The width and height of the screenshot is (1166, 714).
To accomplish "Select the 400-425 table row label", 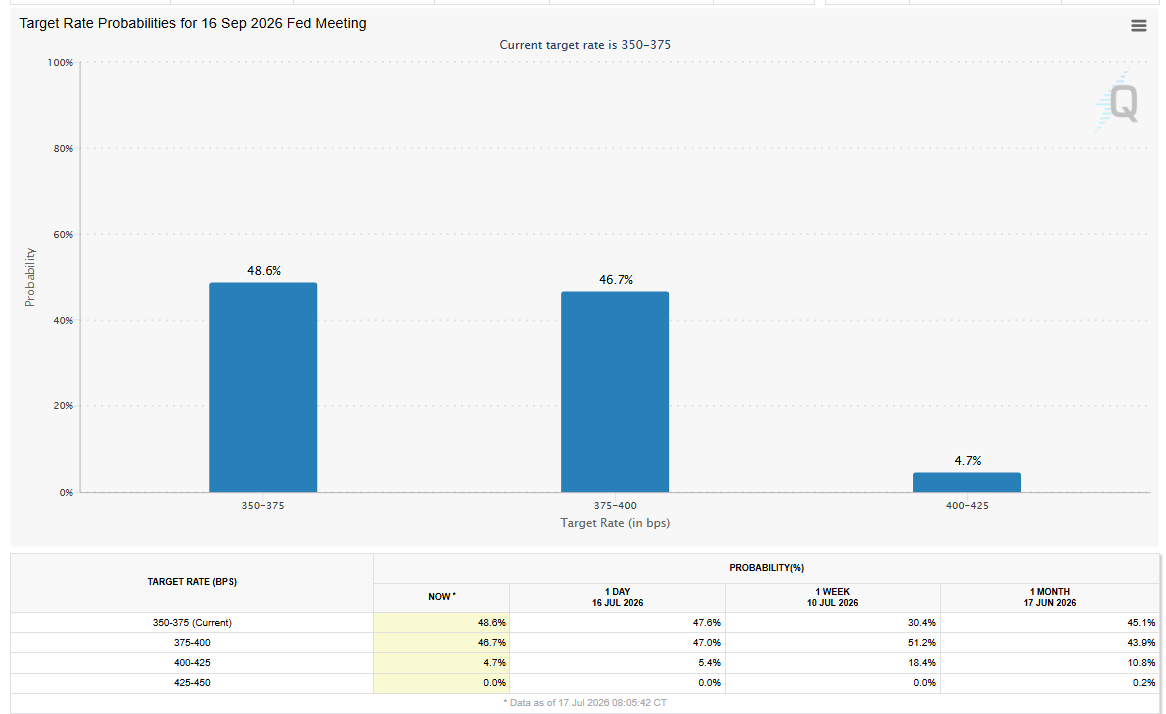I will click(x=192, y=663).
